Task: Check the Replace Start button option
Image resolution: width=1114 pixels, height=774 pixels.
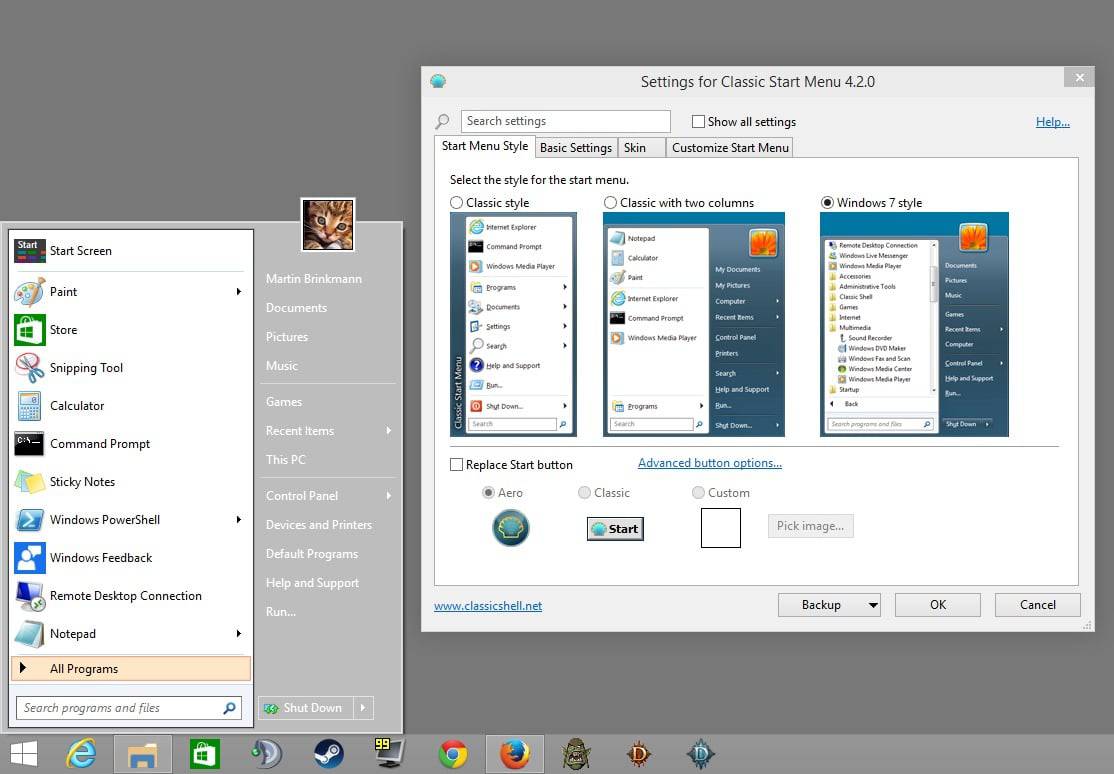Action: [456, 464]
